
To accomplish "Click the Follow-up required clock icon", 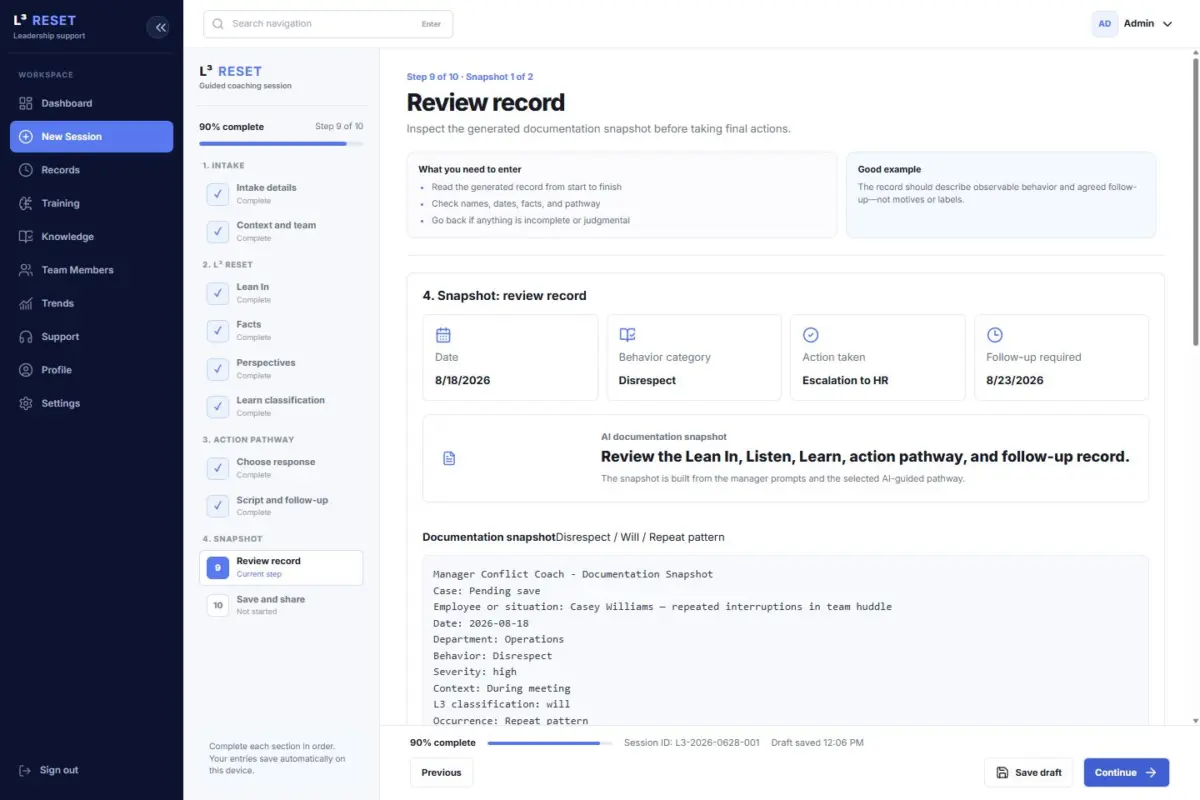I will (x=994, y=335).
